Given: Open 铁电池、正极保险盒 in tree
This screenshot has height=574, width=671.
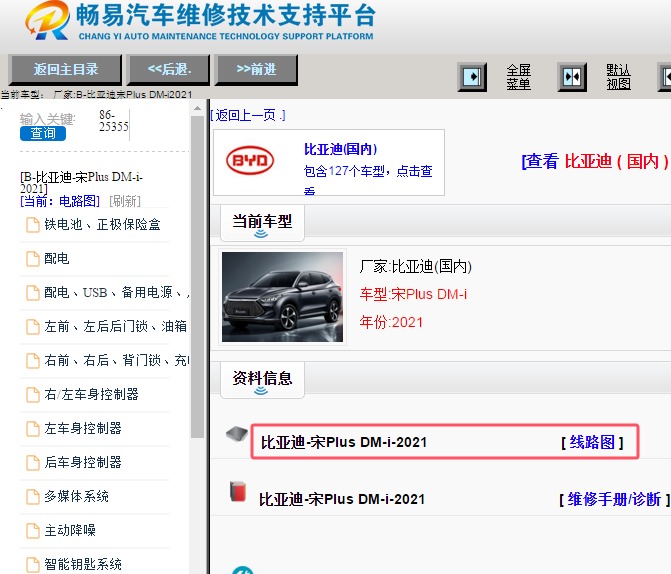Looking at the screenshot, I should pos(102,224).
